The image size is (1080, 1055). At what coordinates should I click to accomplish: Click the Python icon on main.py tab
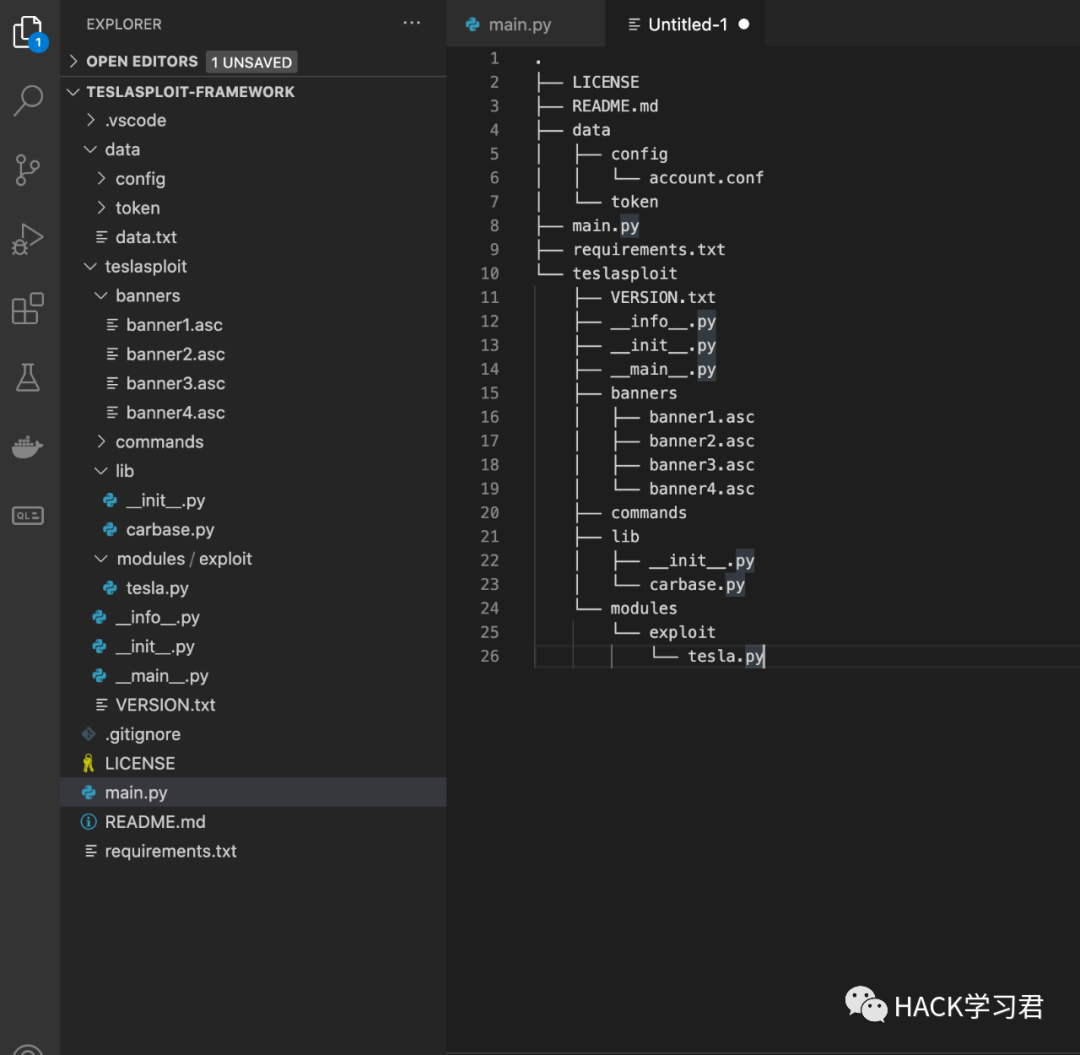(472, 24)
